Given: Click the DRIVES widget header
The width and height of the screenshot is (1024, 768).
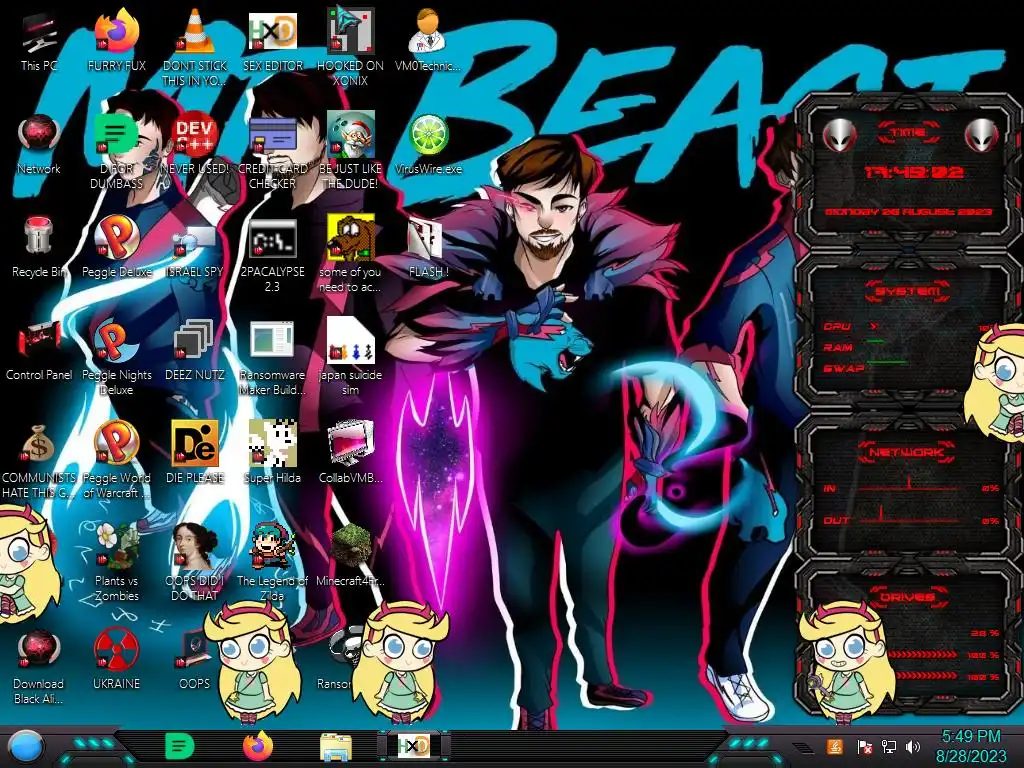Looking at the screenshot, I should pyautogui.click(x=906, y=597).
